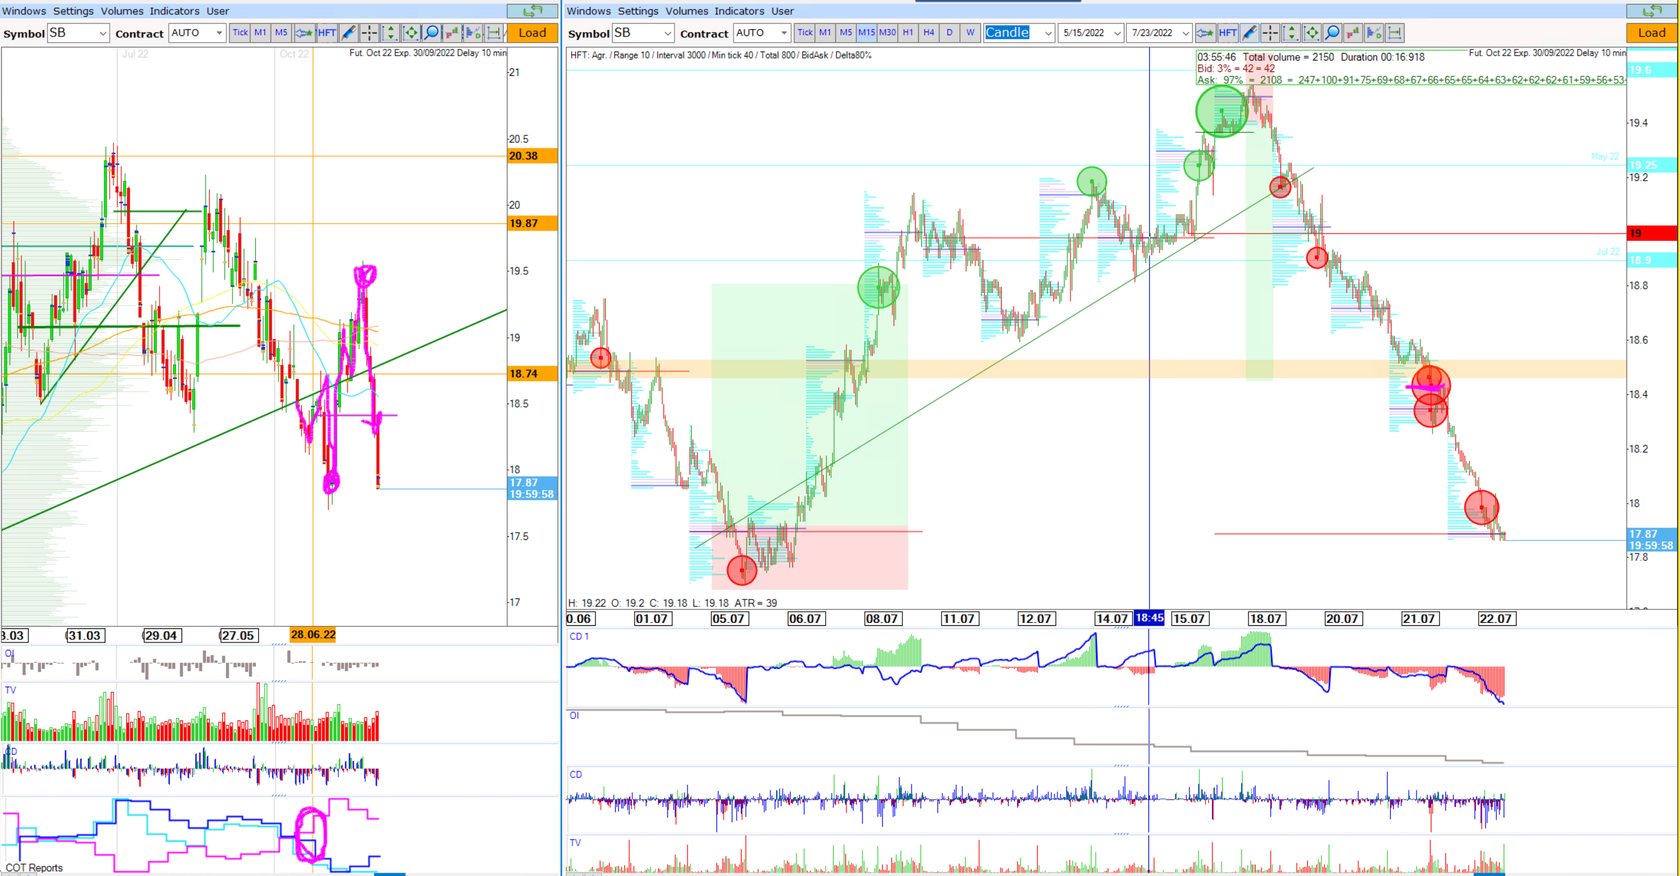
Task: Click the volume bars icon in right toolbar
Action: (x=1353, y=33)
